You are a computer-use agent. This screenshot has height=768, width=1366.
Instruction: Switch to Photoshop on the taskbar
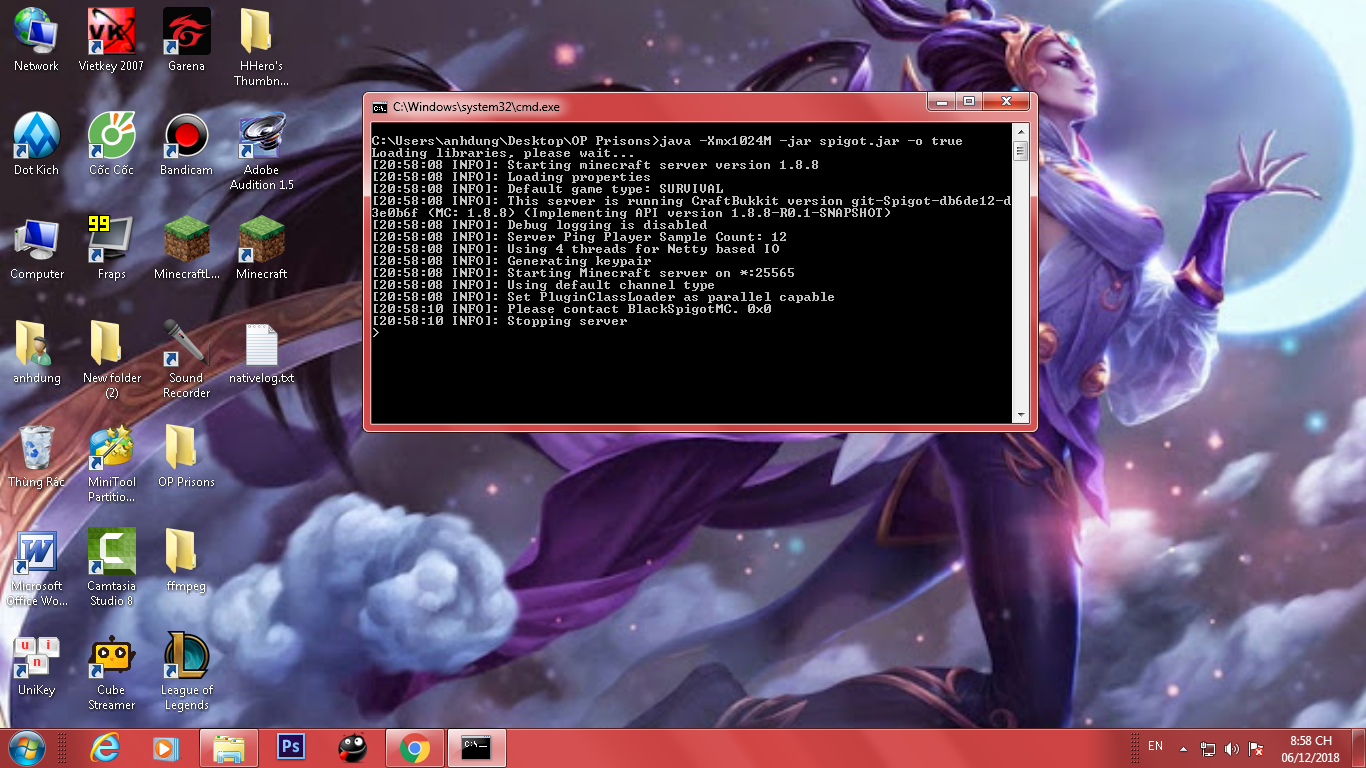tap(291, 748)
